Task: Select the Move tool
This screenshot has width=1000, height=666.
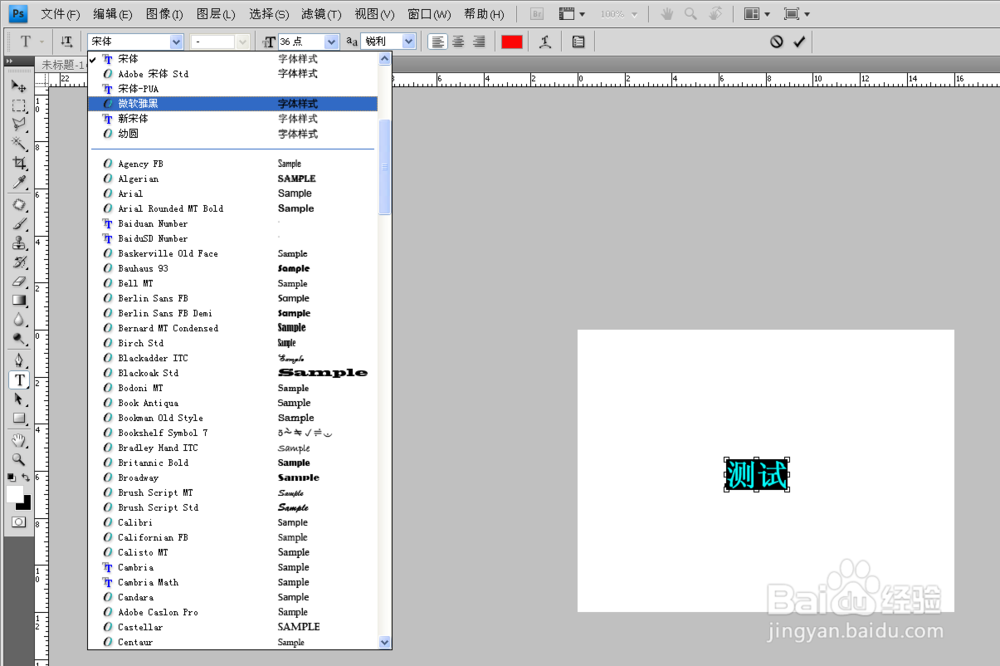Action: pyautogui.click(x=18, y=86)
